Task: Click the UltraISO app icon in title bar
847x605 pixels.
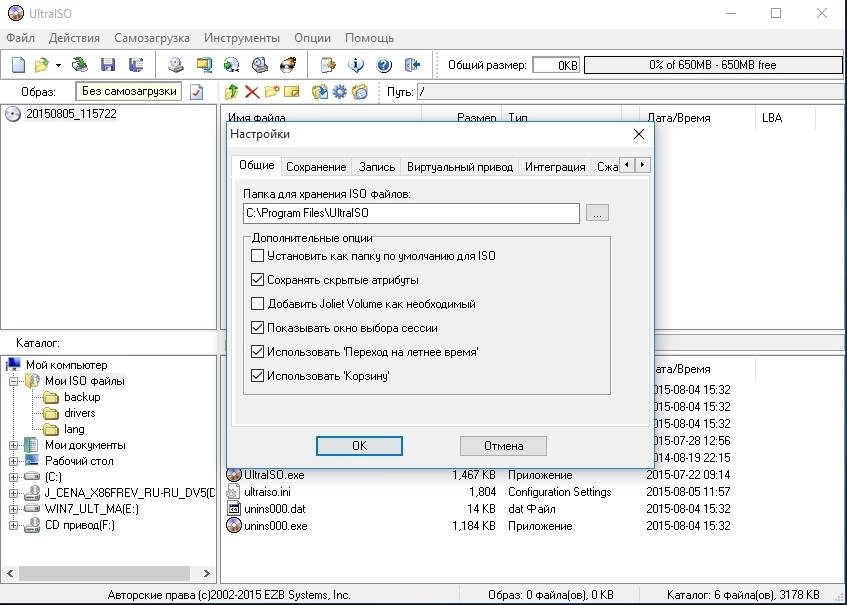Action: 15,13
